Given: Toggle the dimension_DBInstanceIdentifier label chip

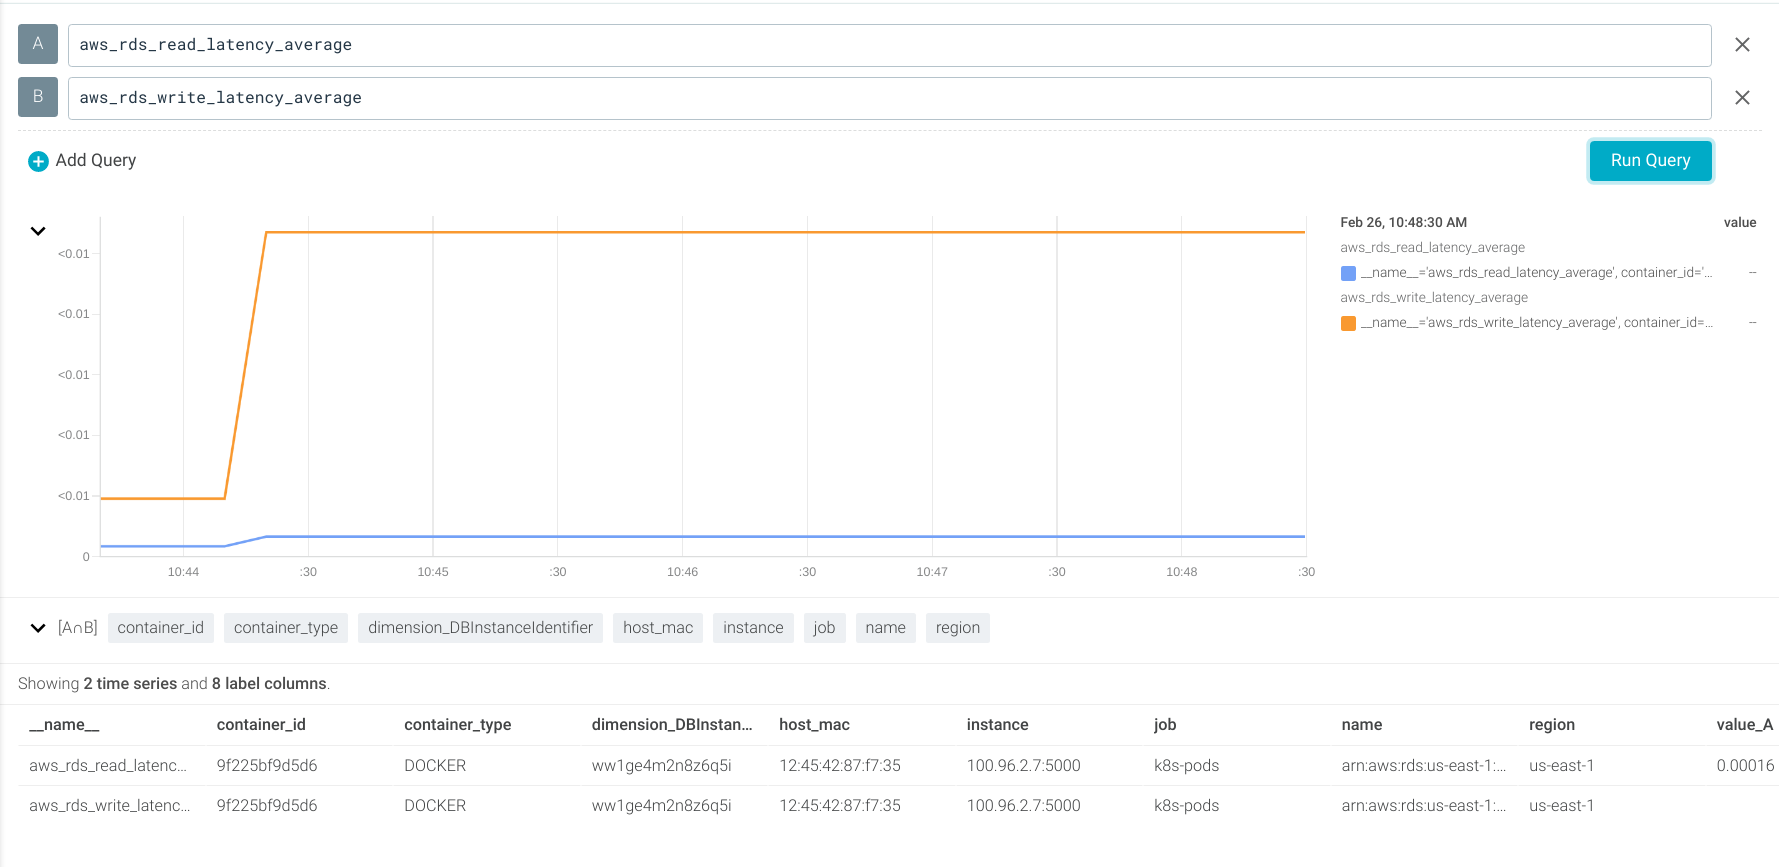Looking at the screenshot, I should pyautogui.click(x=480, y=628).
